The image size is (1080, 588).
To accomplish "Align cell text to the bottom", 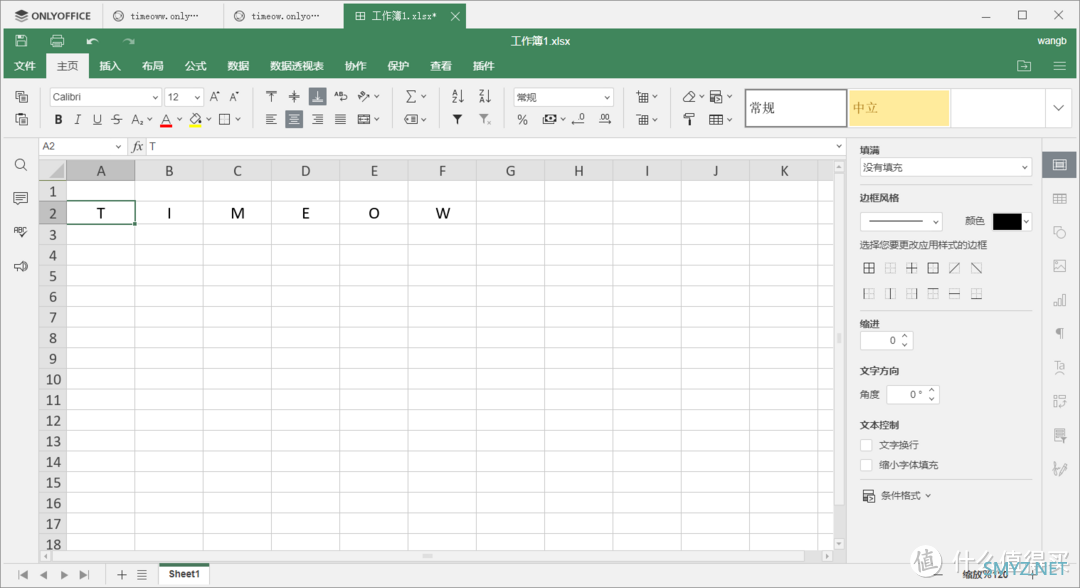I will coord(318,96).
